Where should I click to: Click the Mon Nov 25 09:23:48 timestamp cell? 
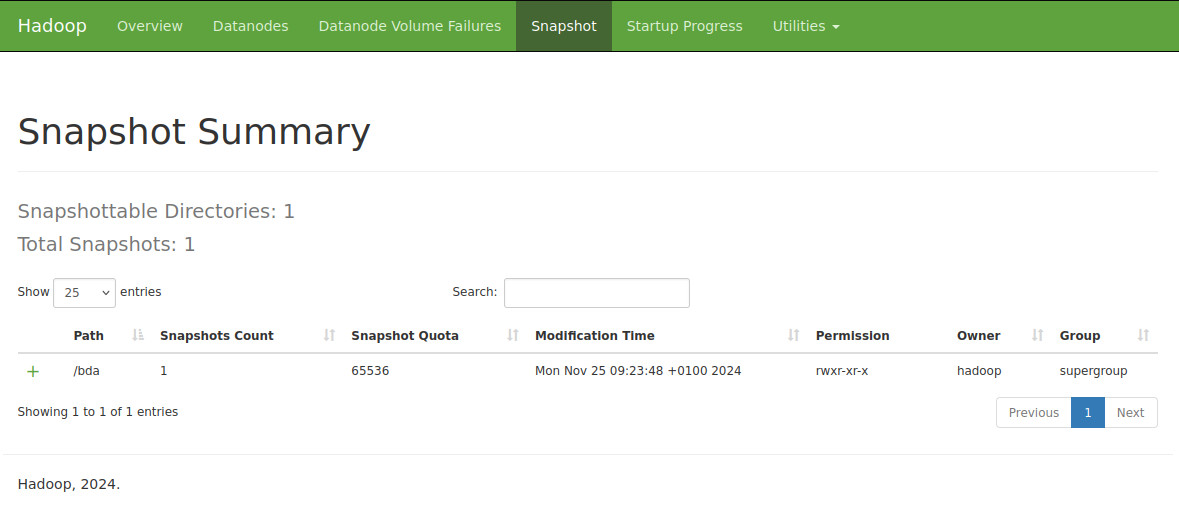(x=638, y=370)
